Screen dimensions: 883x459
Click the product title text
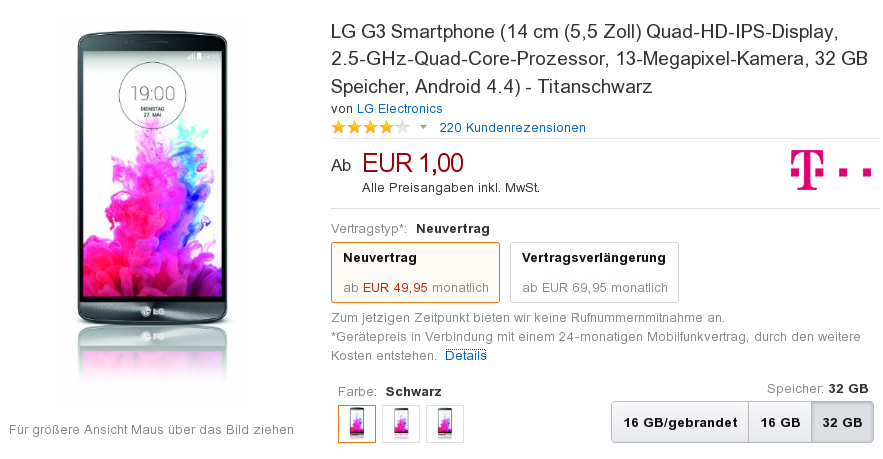click(x=599, y=59)
